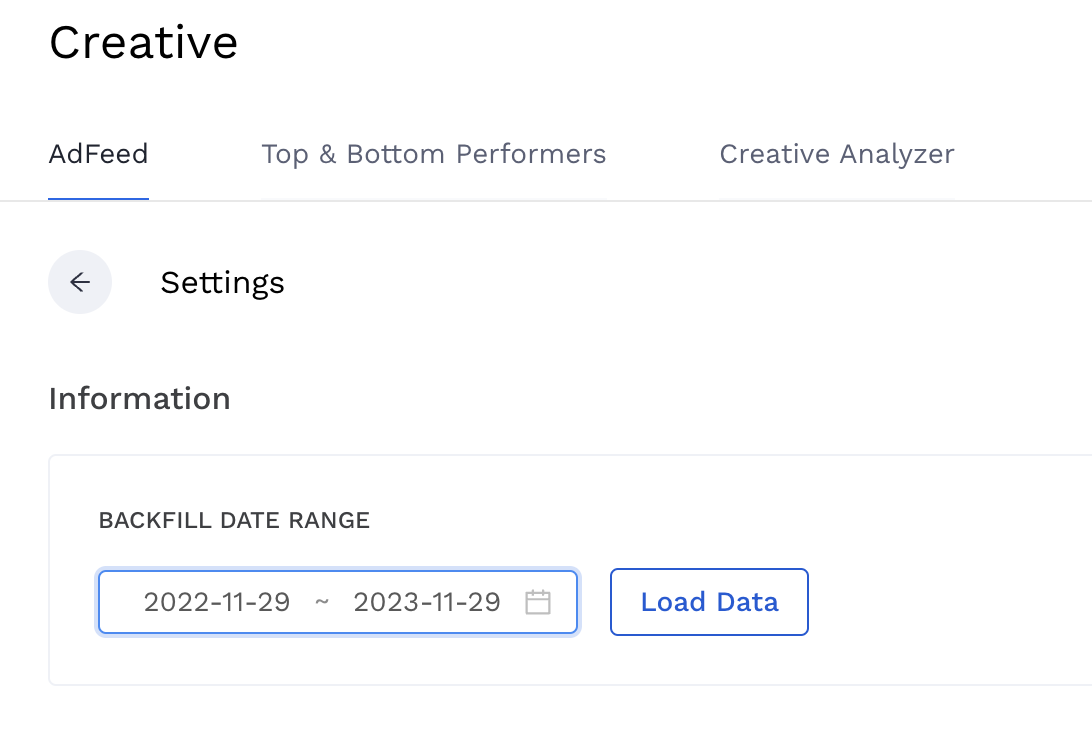Click blank space right of the Creative title

(x=650, y=43)
